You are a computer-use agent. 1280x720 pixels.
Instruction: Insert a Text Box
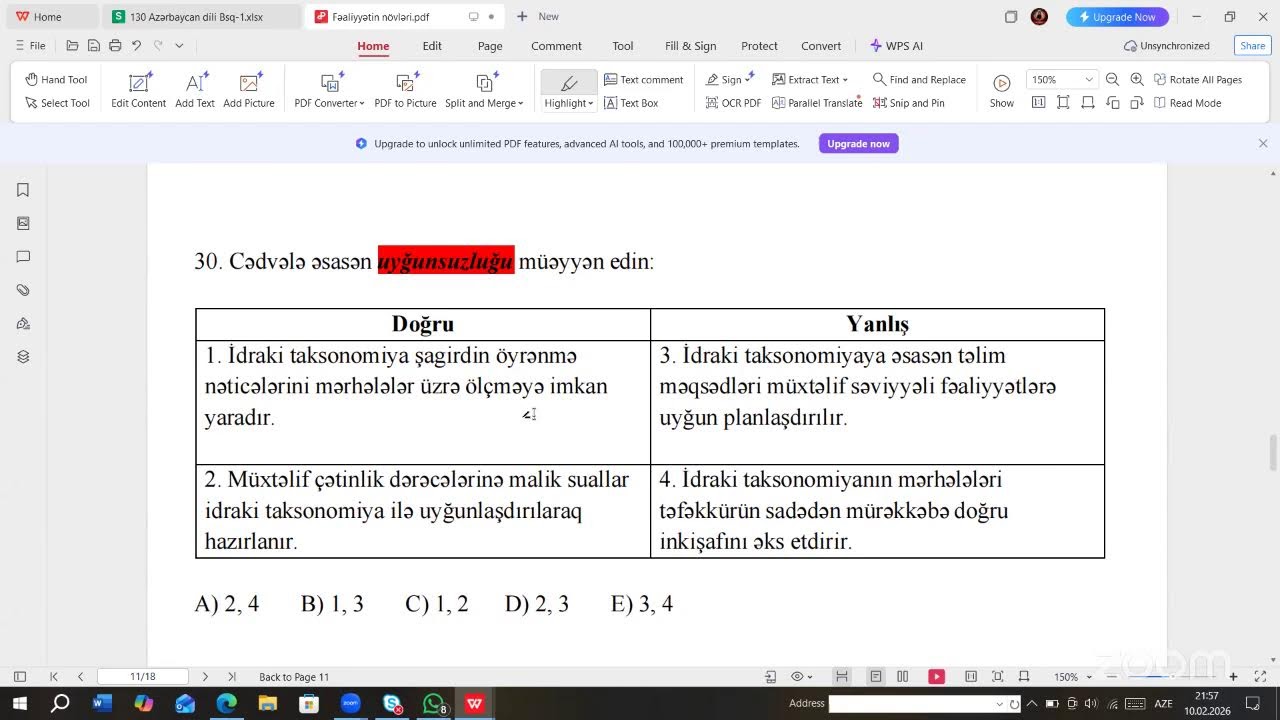[x=632, y=103]
